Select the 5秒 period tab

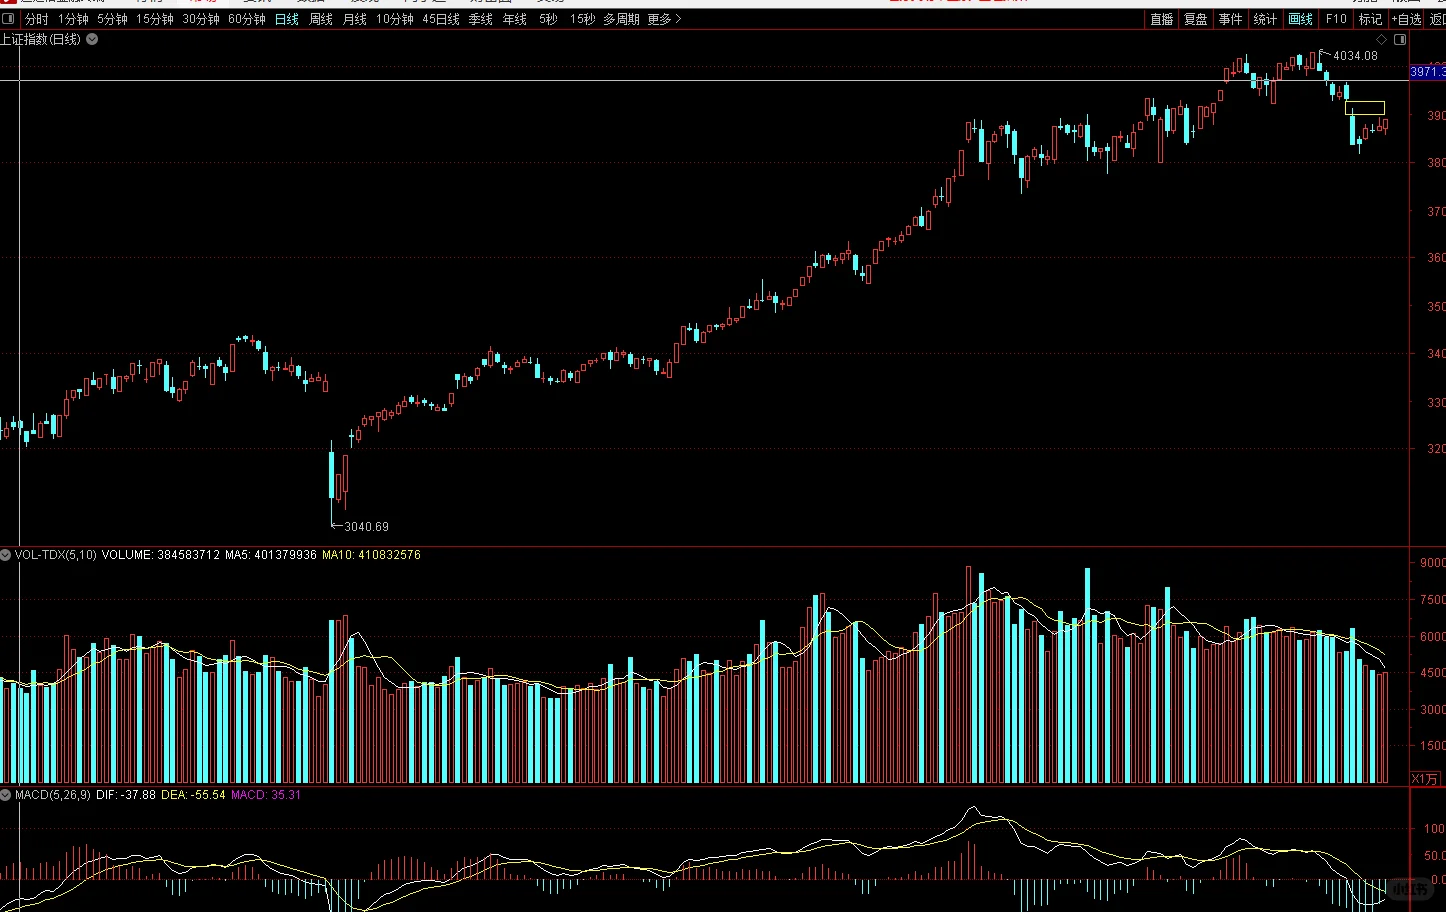[548, 19]
